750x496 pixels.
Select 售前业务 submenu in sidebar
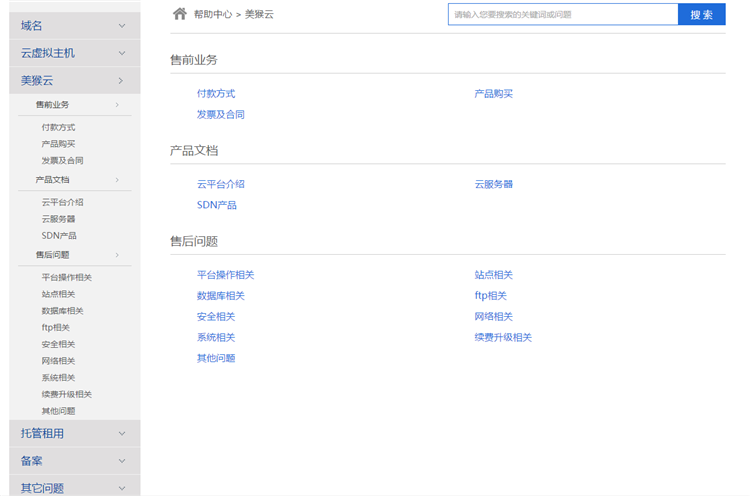tap(53, 105)
